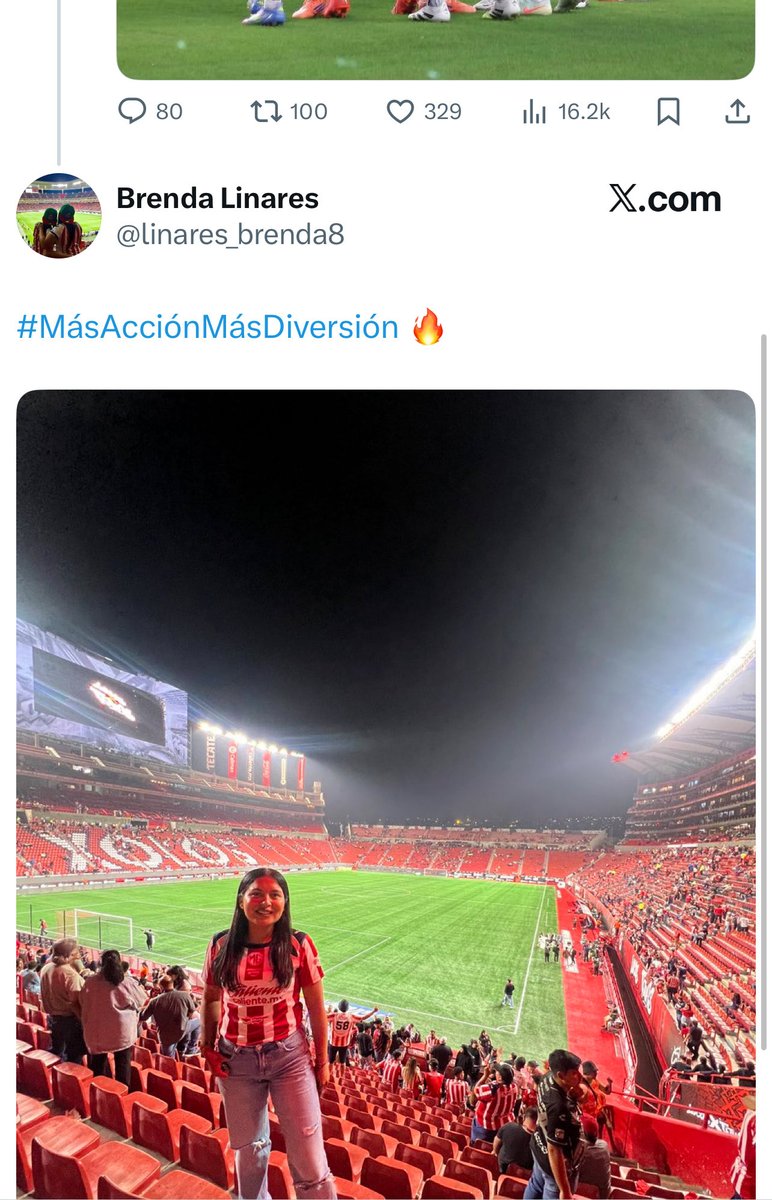This screenshot has width=772, height=1200.
Task: Click the 80 replies count
Action: pos(169,112)
